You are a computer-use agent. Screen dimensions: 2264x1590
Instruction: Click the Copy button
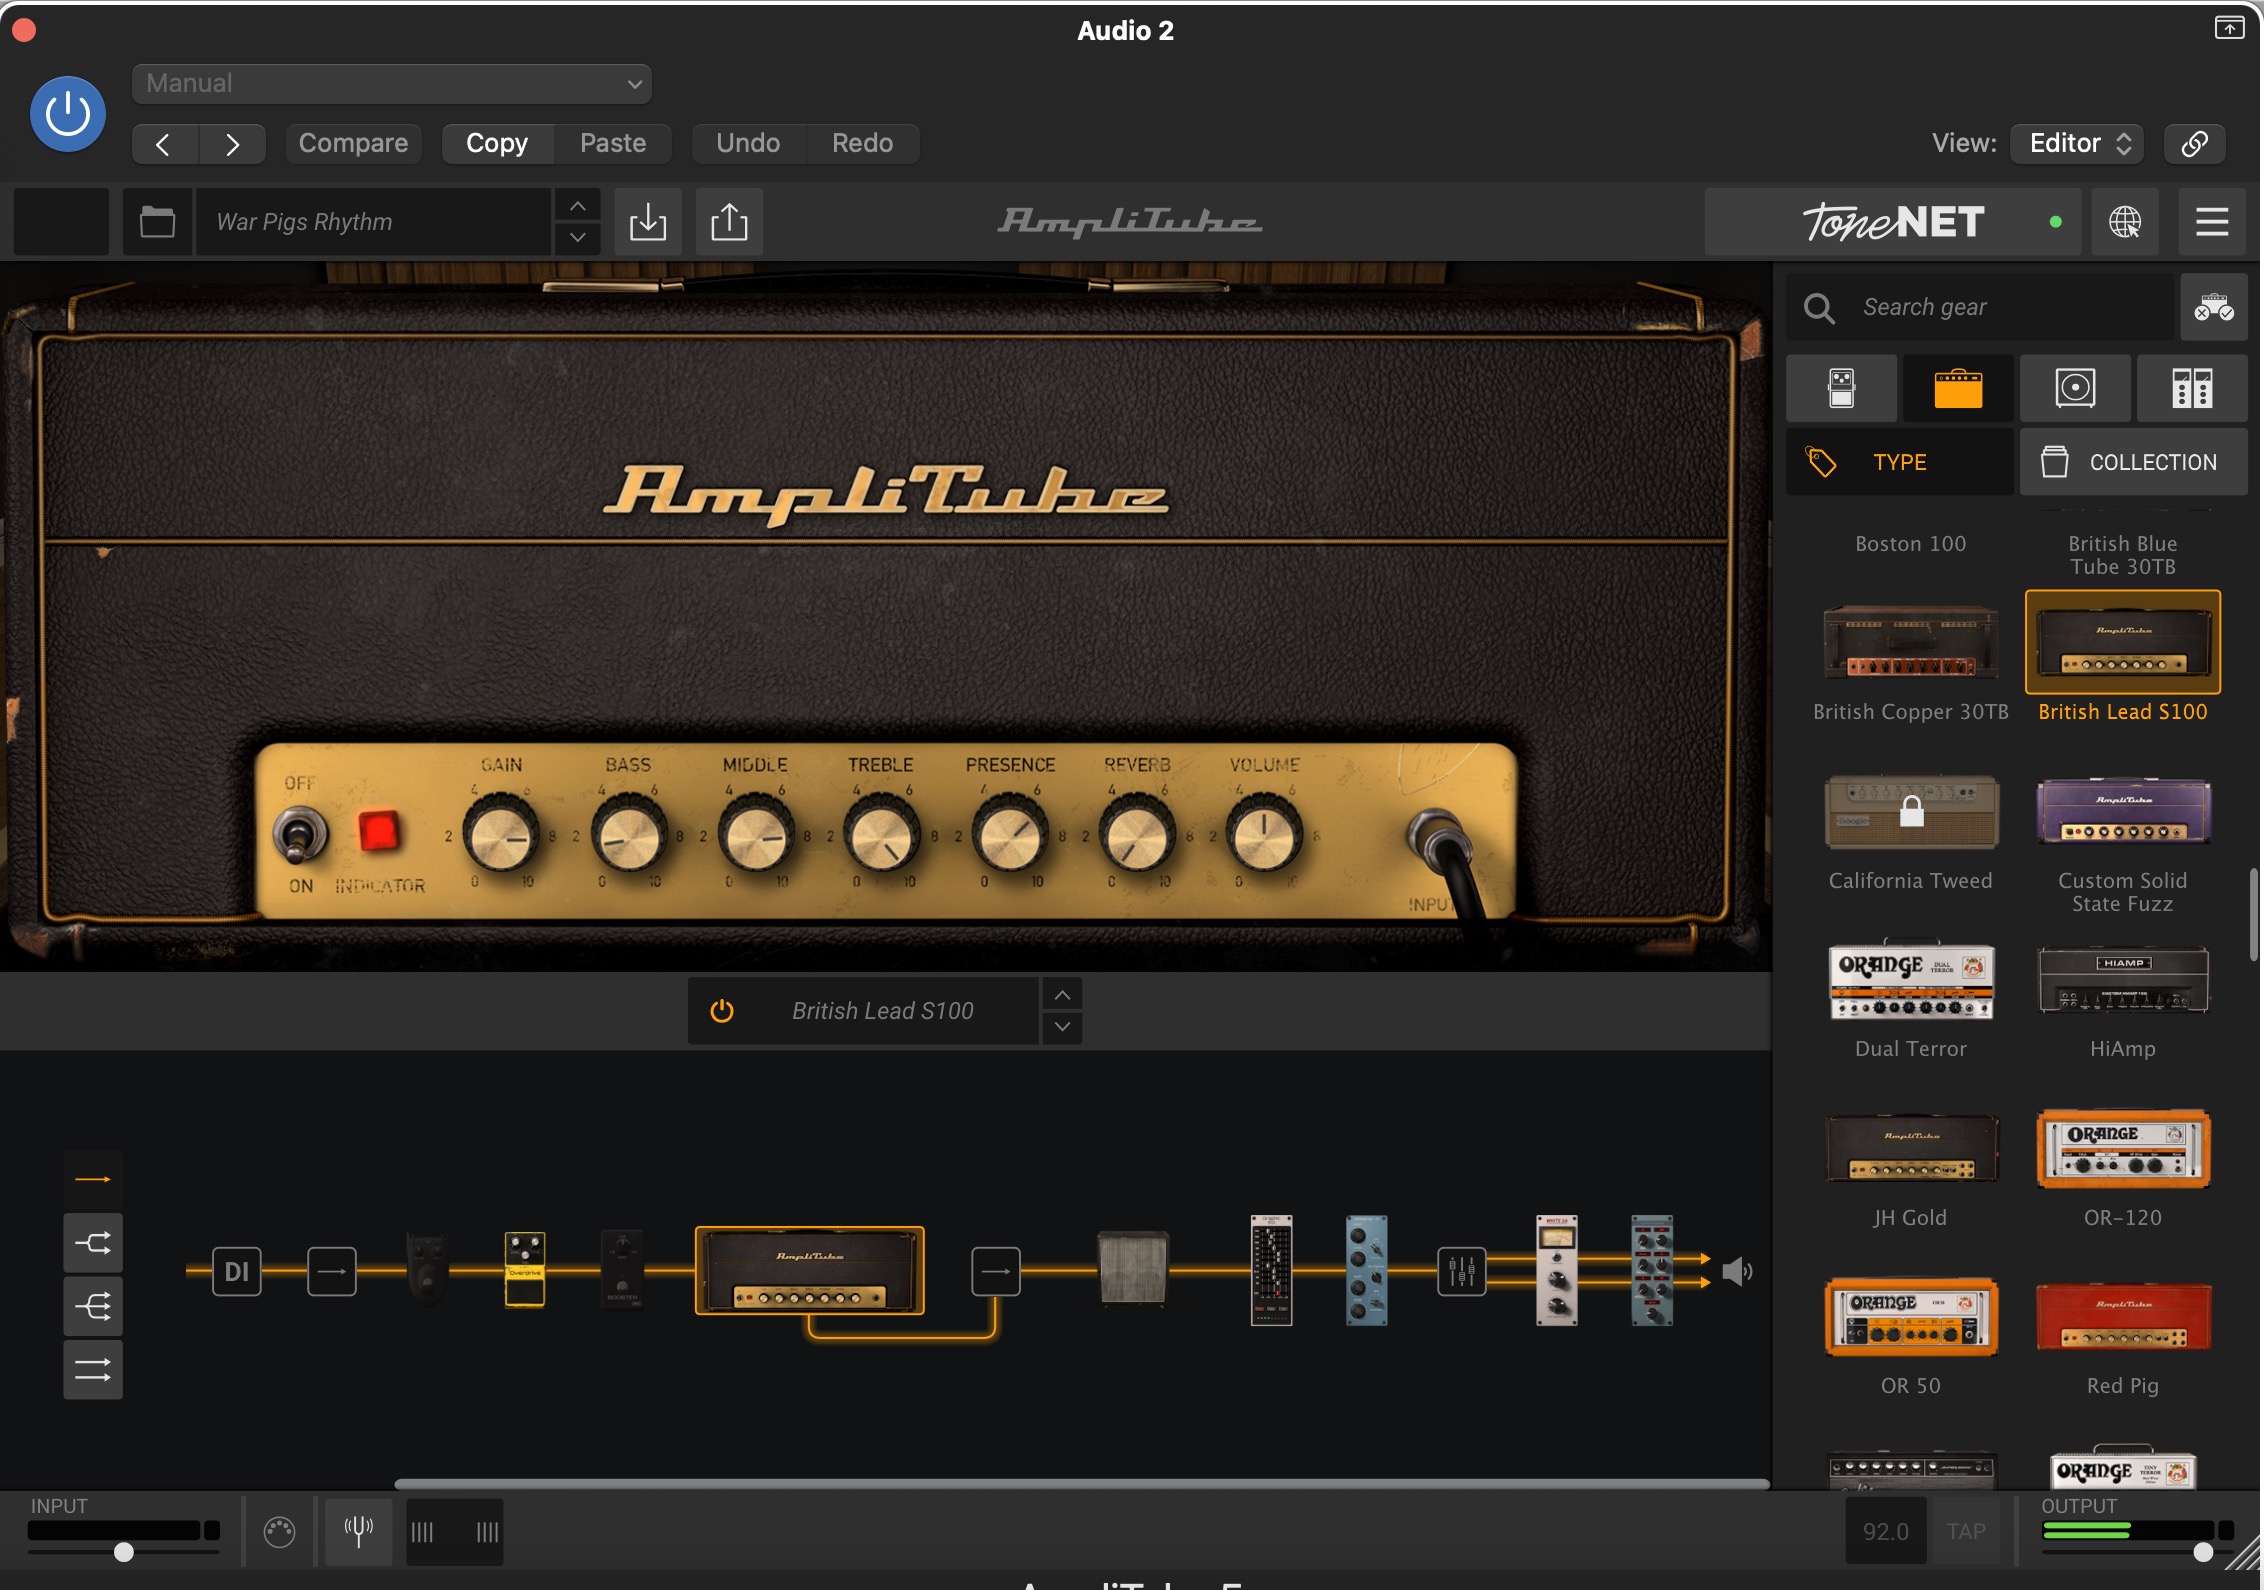coord(497,144)
